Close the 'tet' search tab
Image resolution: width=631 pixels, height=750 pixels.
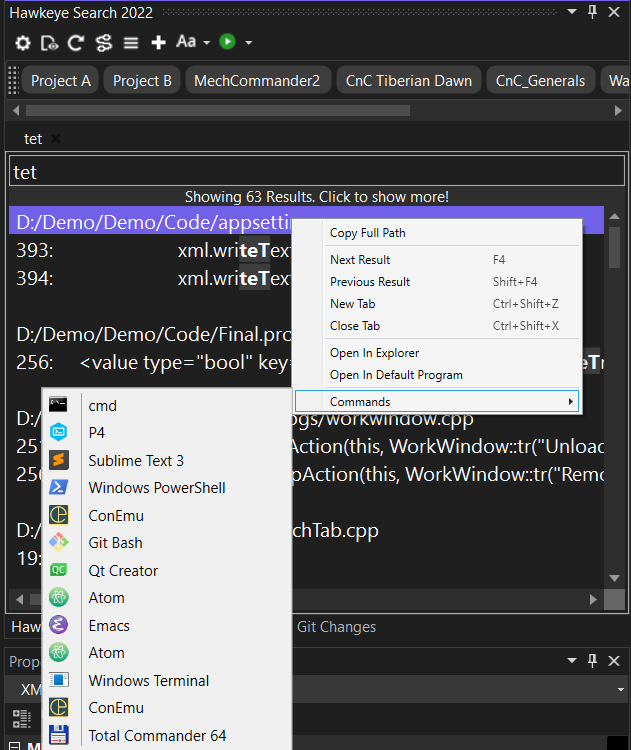tap(55, 139)
